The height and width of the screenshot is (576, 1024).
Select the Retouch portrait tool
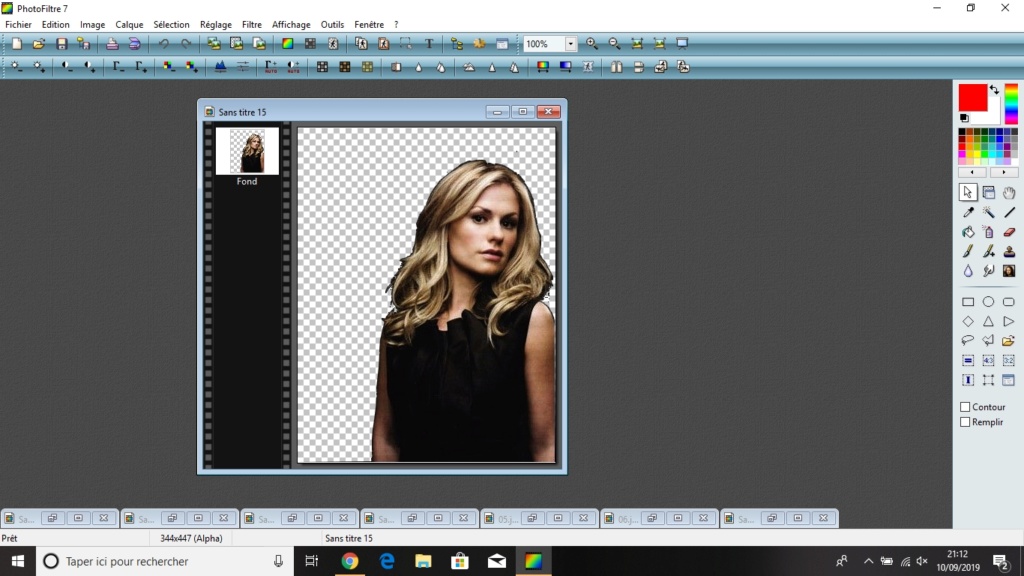pos(1009,270)
